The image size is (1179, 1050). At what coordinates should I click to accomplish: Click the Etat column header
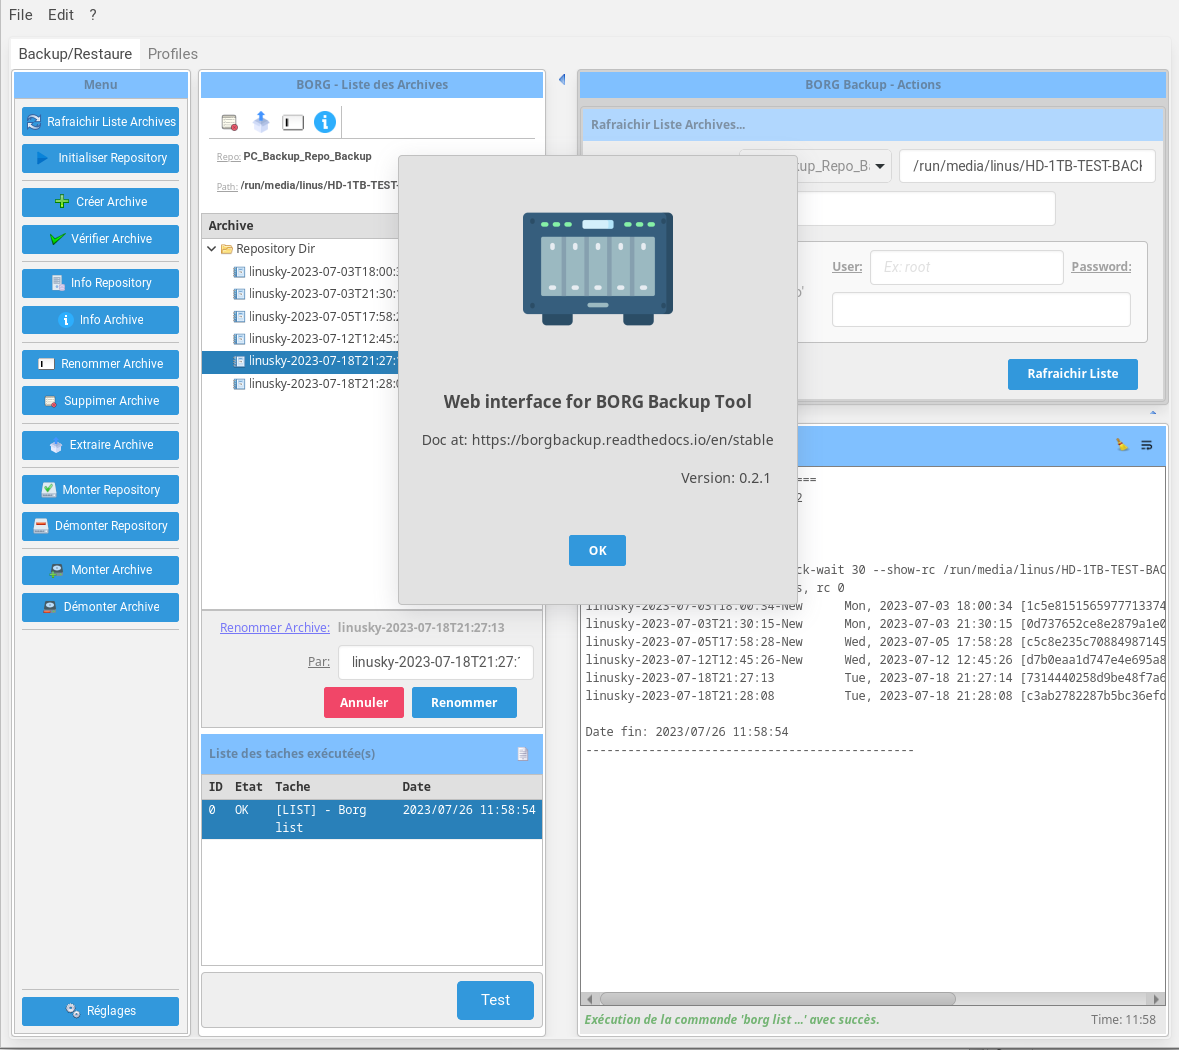point(248,787)
